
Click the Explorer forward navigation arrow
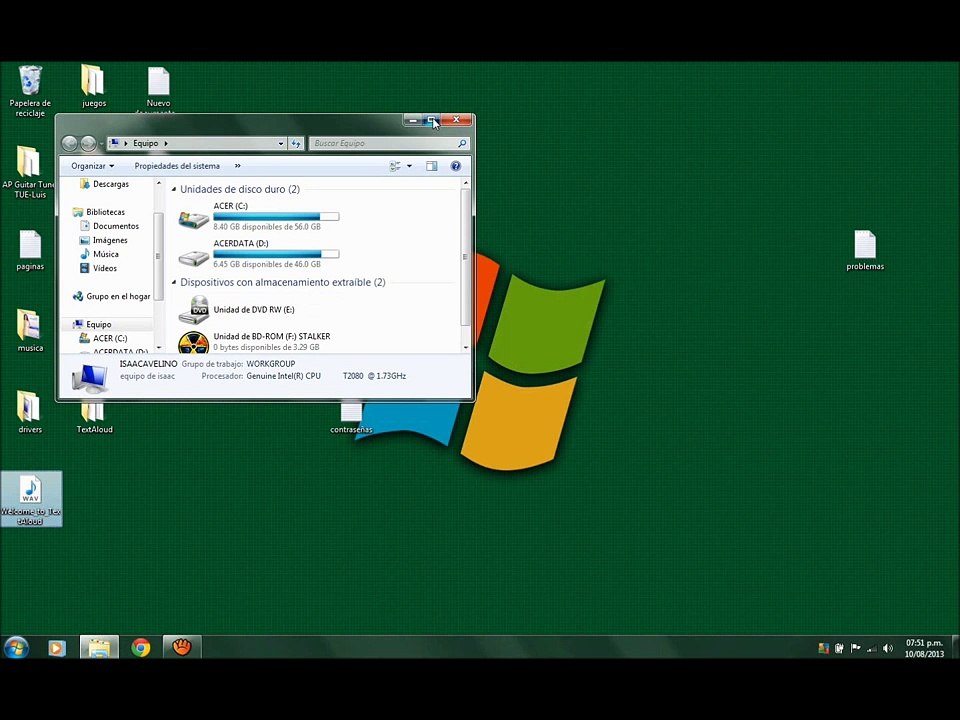[x=88, y=143]
